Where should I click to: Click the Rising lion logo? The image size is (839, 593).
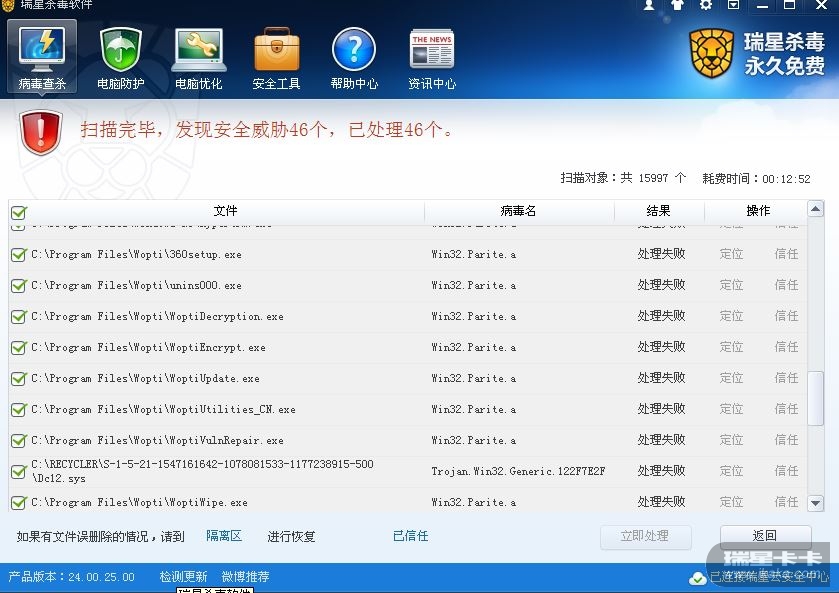(x=711, y=53)
